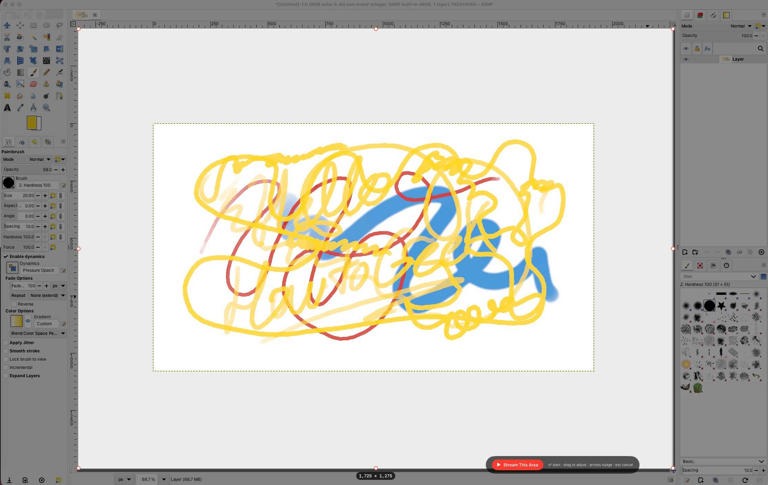Select the Measure tool
Image resolution: width=768 pixels, height=485 pixels.
point(33,108)
